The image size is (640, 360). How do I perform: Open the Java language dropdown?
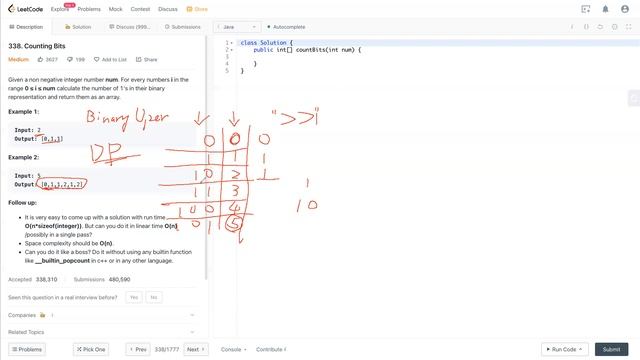pyautogui.click(x=237, y=27)
